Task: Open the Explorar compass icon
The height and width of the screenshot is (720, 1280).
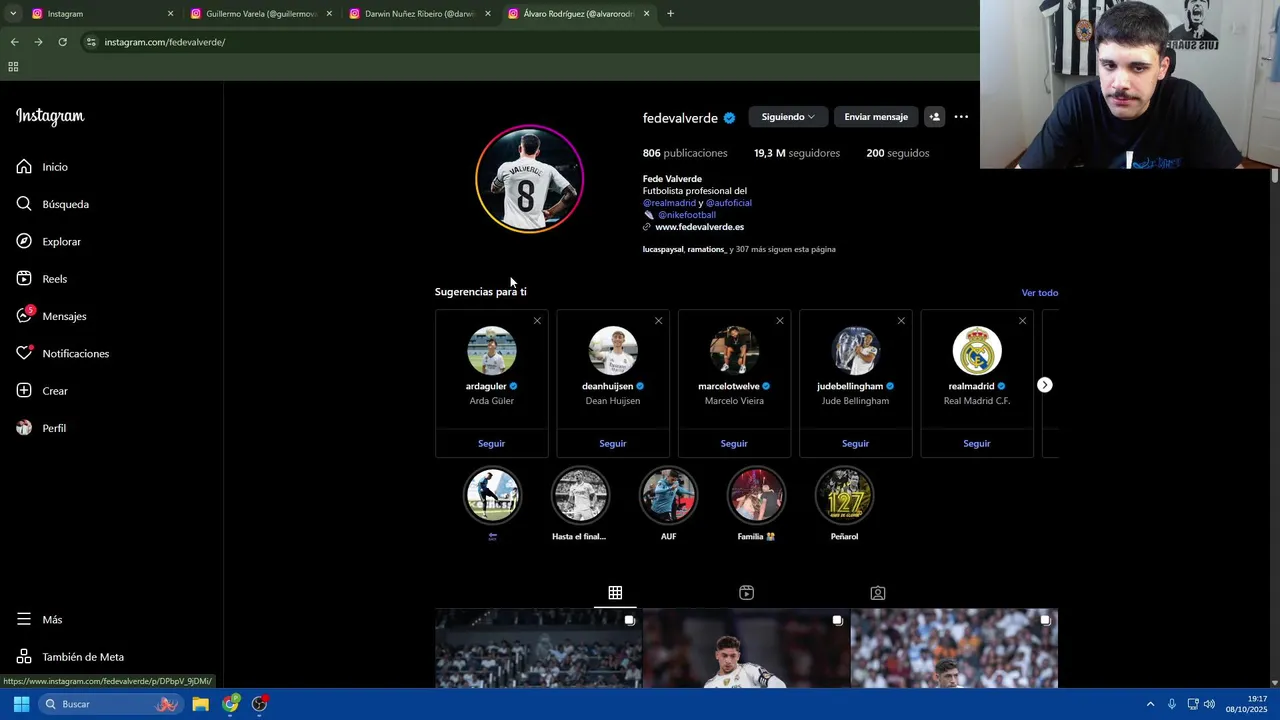Action: [24, 241]
